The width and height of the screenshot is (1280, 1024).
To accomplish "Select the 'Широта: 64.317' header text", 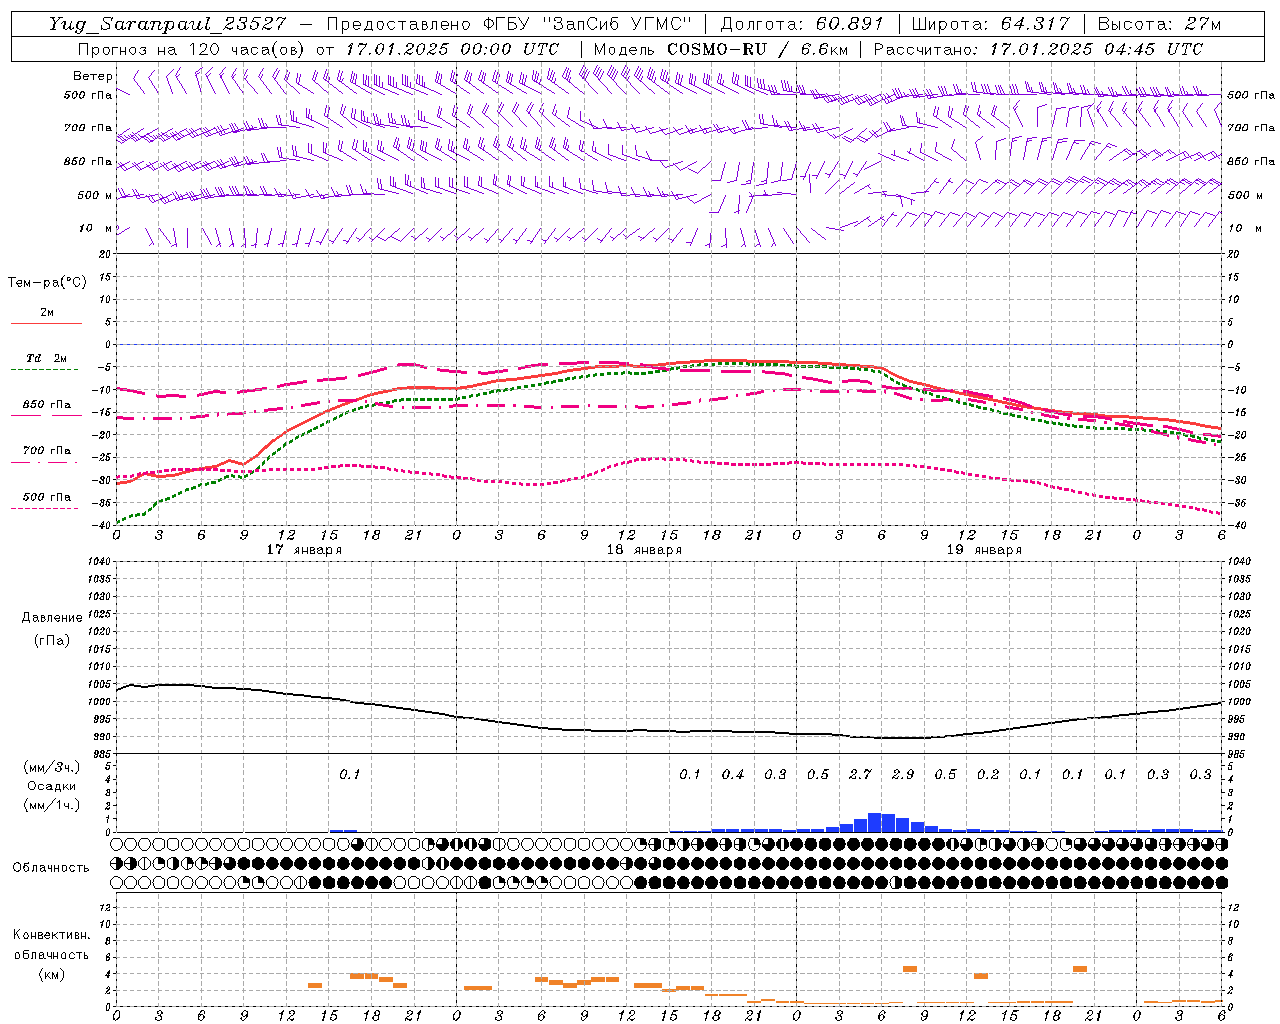I will click(990, 24).
